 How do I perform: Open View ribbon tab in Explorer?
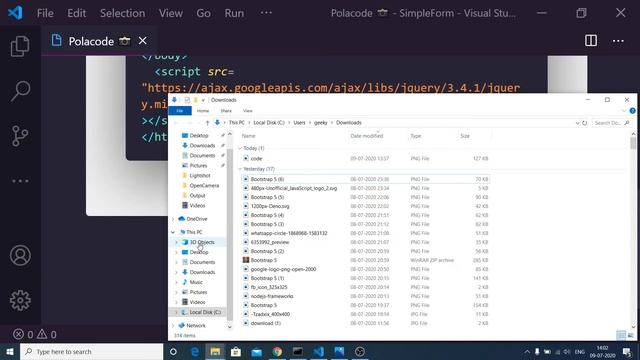coord(247,111)
